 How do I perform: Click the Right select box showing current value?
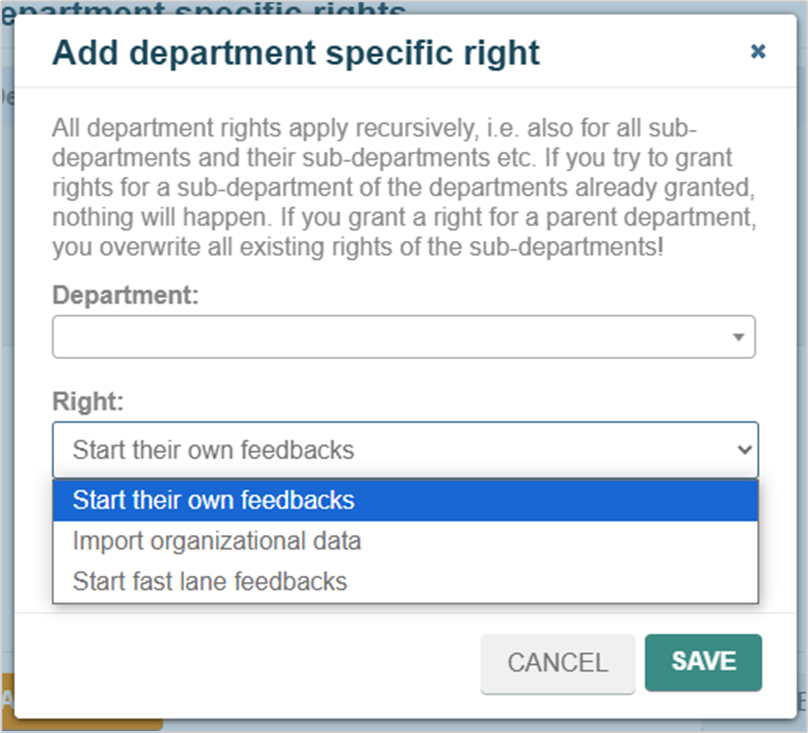click(405, 450)
